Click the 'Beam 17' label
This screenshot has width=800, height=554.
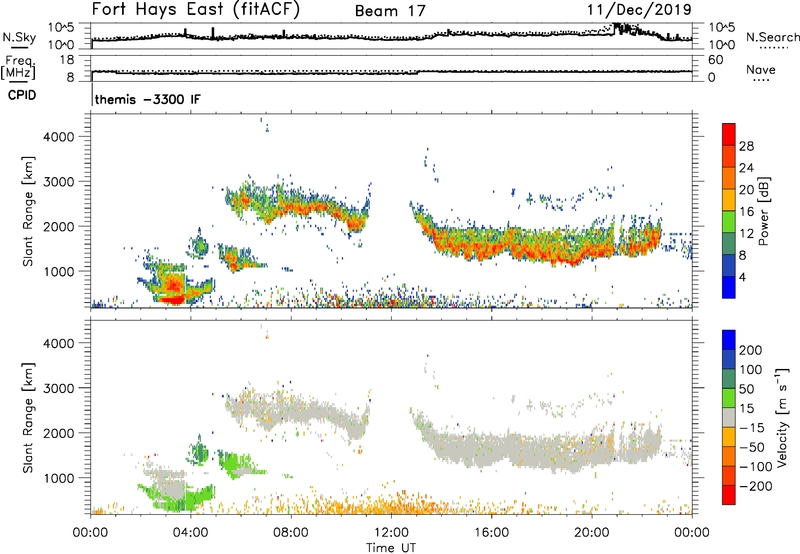[390, 11]
